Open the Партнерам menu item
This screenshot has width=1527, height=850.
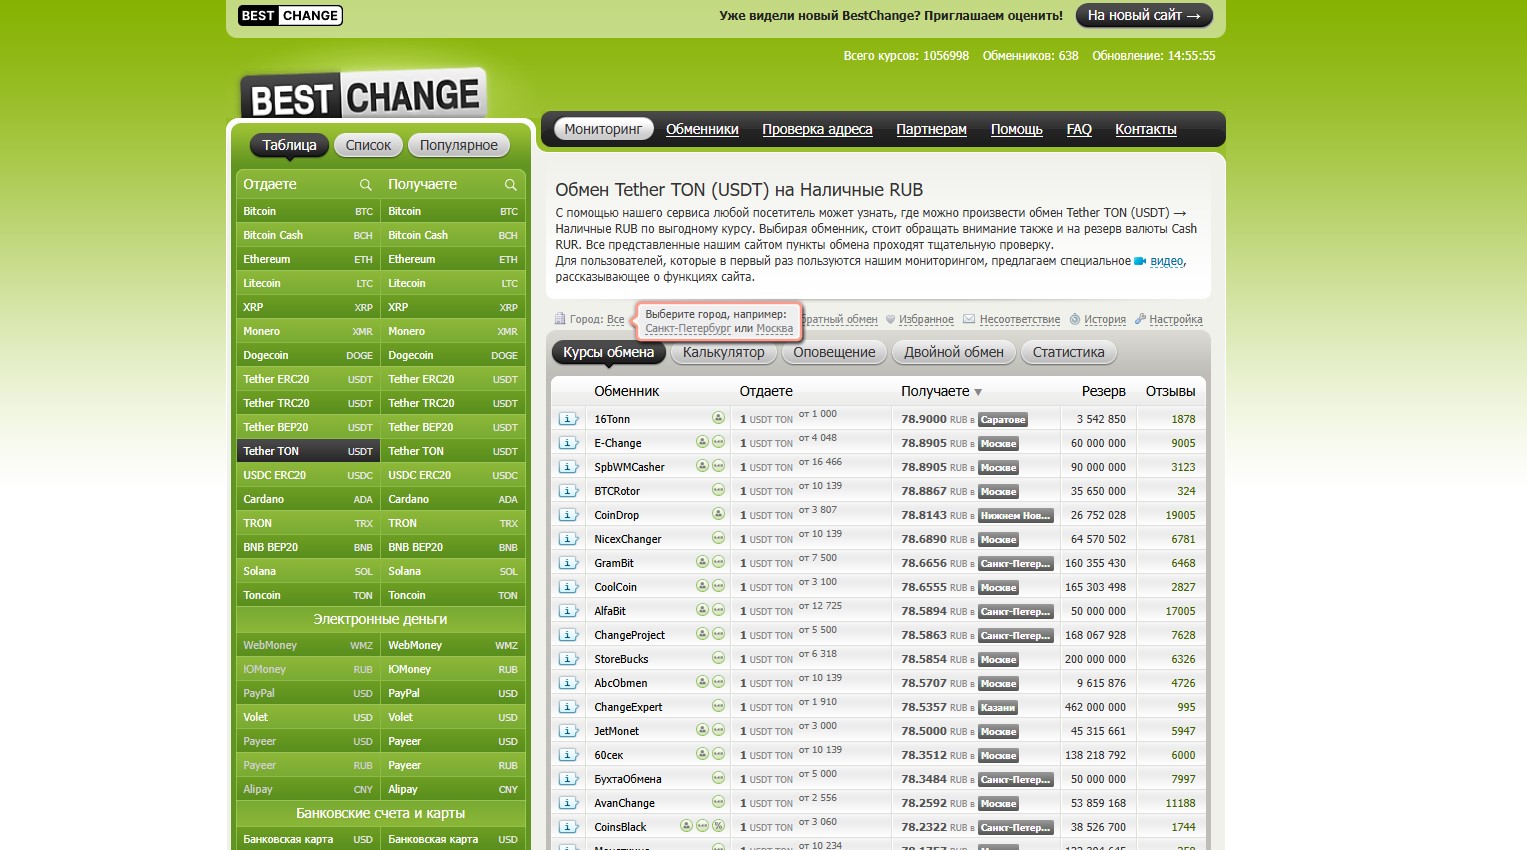point(931,129)
